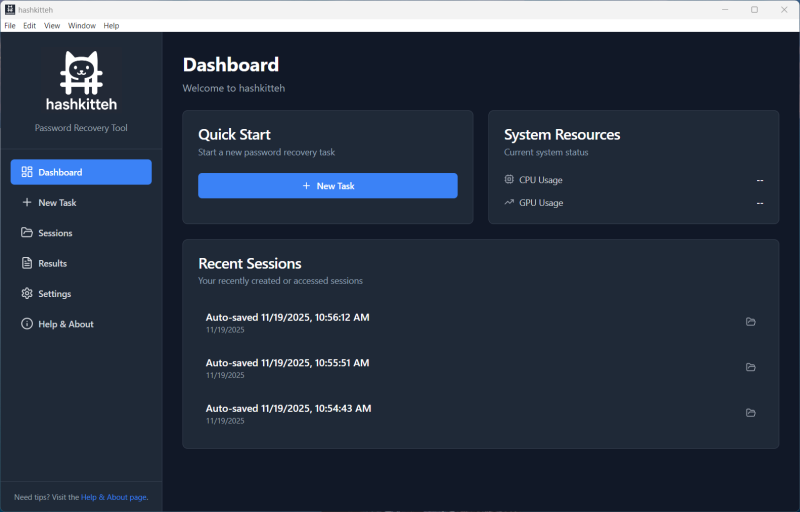Select the Dashboard sidebar item
The image size is (800, 512).
pyautogui.click(x=80, y=172)
